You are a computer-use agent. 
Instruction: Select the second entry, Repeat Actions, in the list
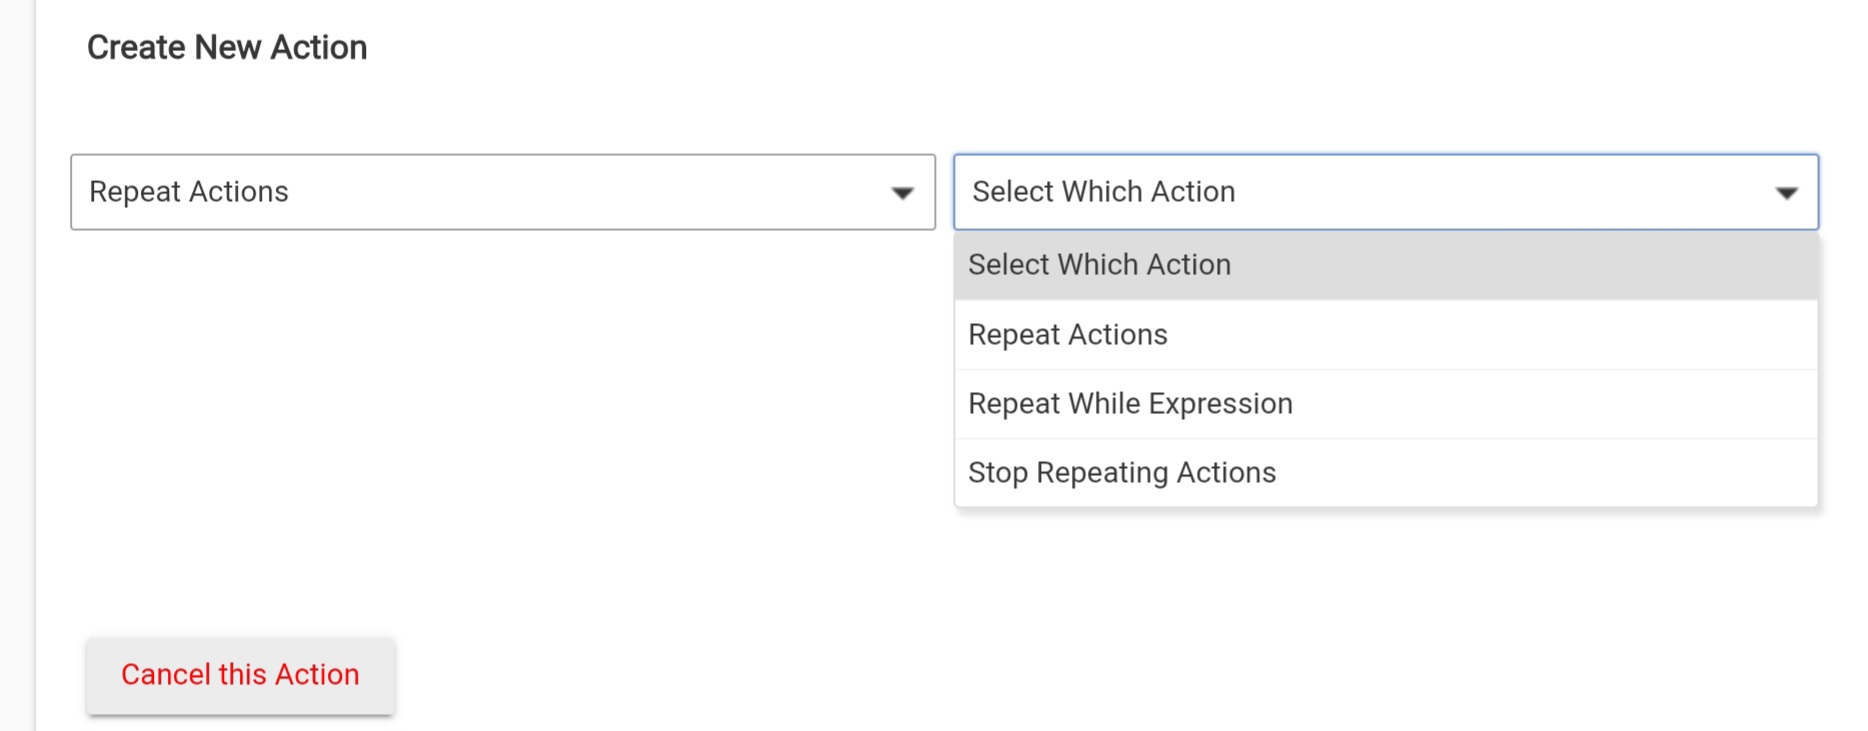pos(1068,335)
